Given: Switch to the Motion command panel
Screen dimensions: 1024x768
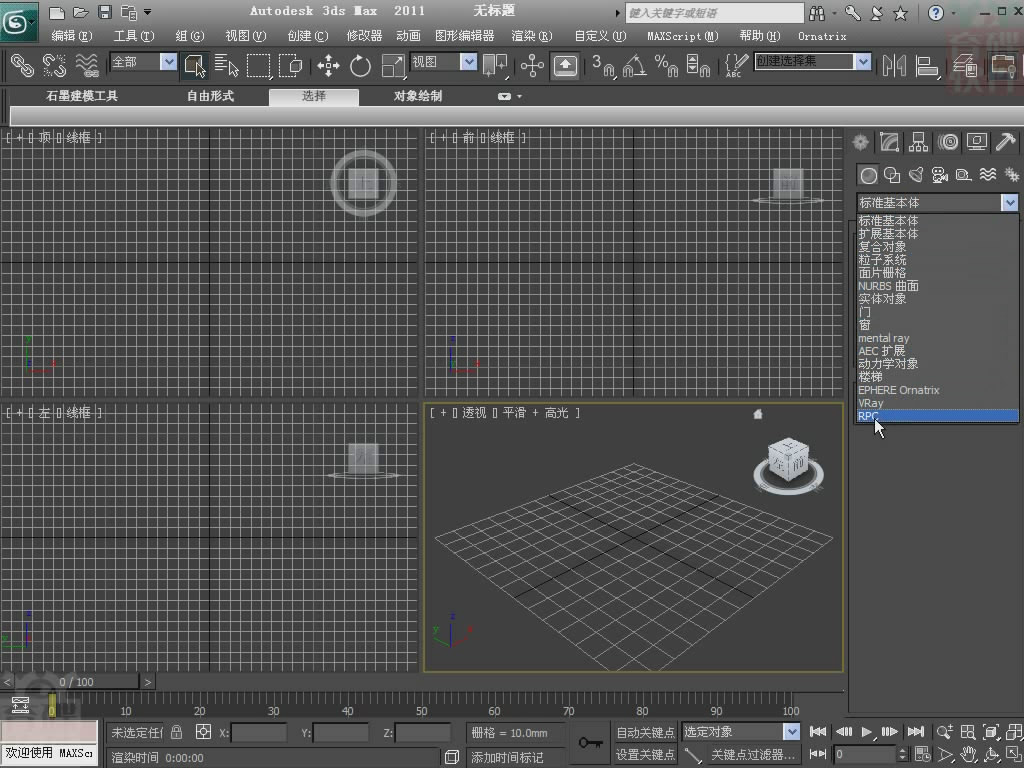Looking at the screenshot, I should click(x=948, y=142).
